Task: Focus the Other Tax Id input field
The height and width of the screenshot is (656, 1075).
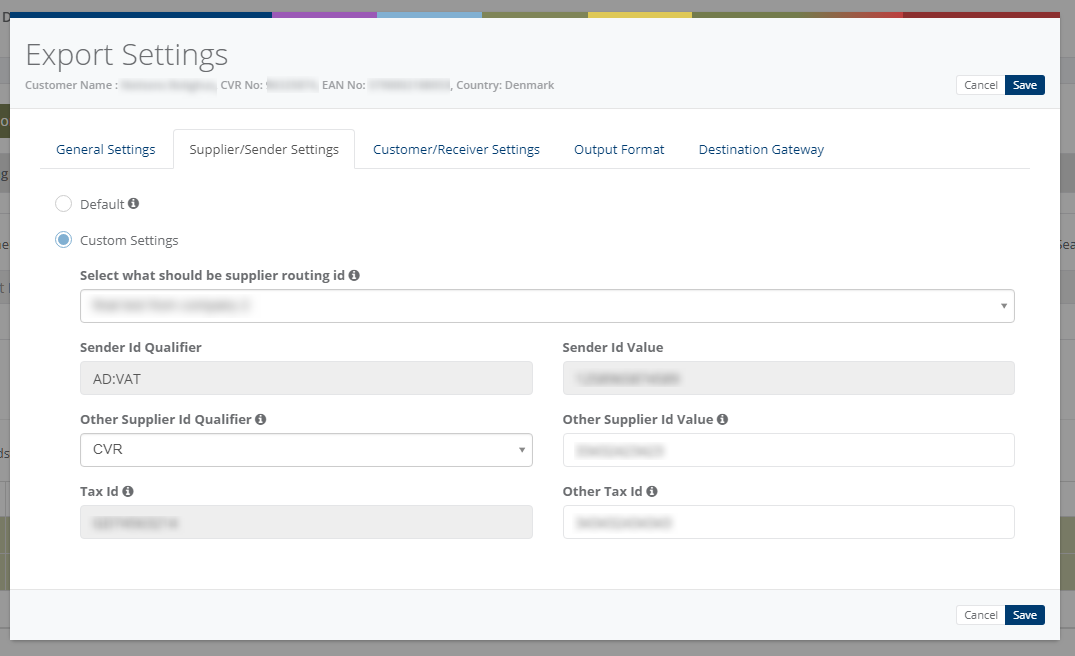Action: [788, 522]
